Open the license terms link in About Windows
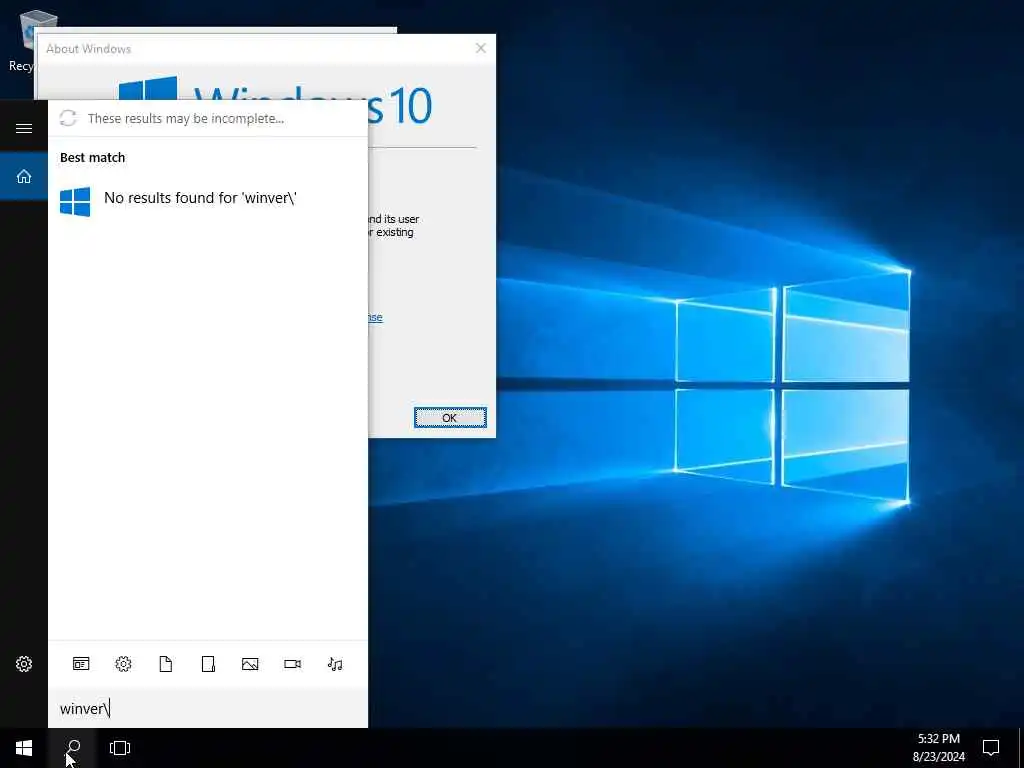This screenshot has height=768, width=1024. click(x=376, y=317)
